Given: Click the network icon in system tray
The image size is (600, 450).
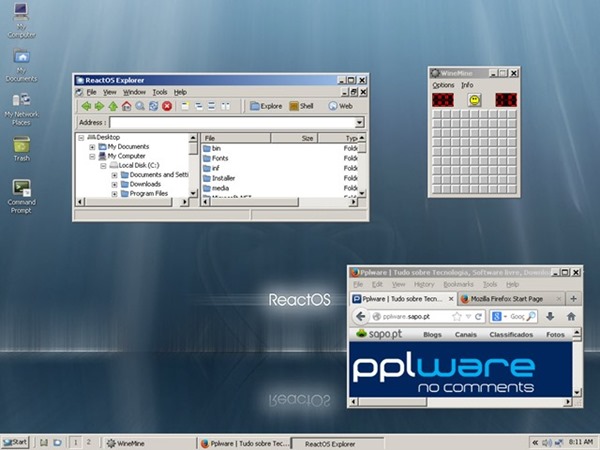Looking at the screenshot, I should click(x=559, y=443).
